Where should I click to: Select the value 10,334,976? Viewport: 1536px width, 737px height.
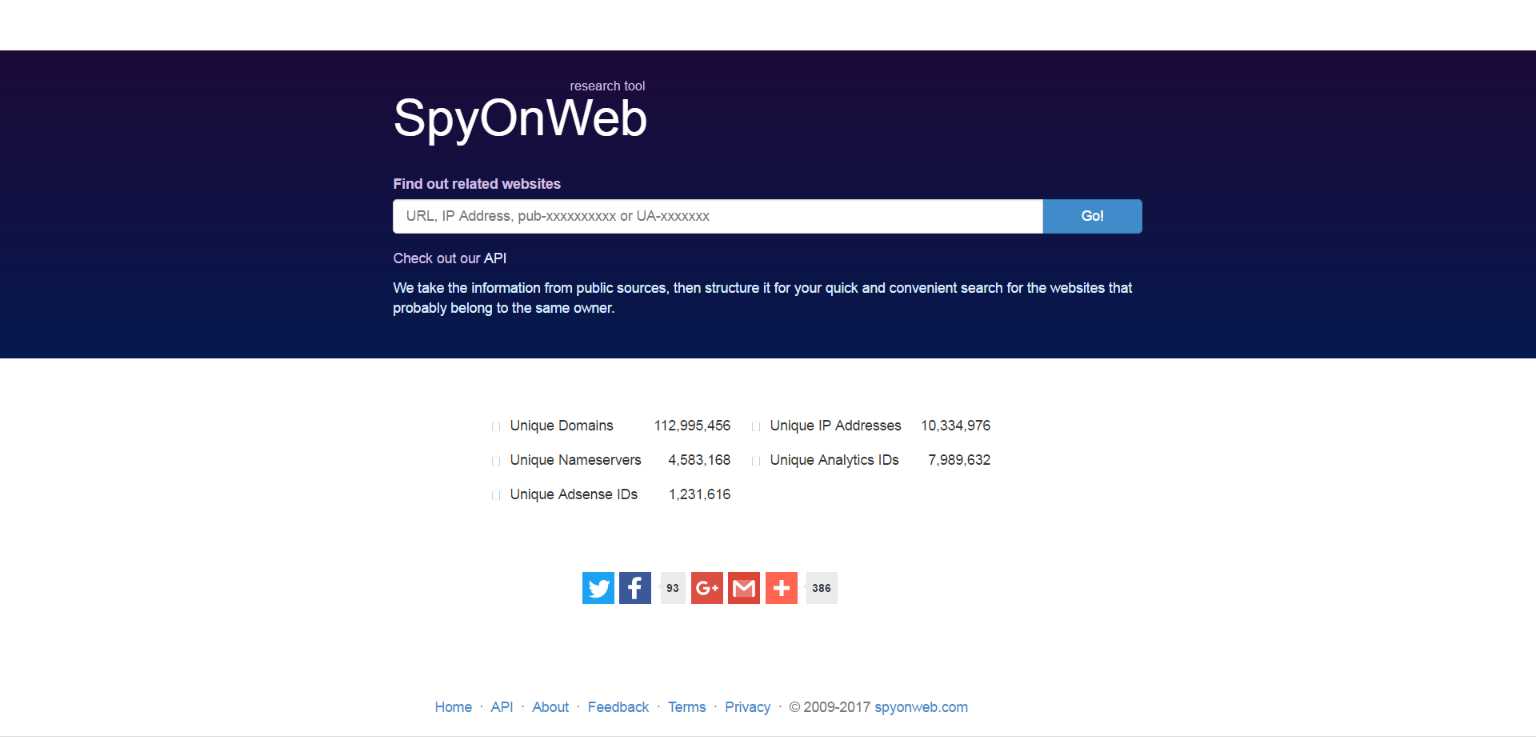[x=956, y=425]
